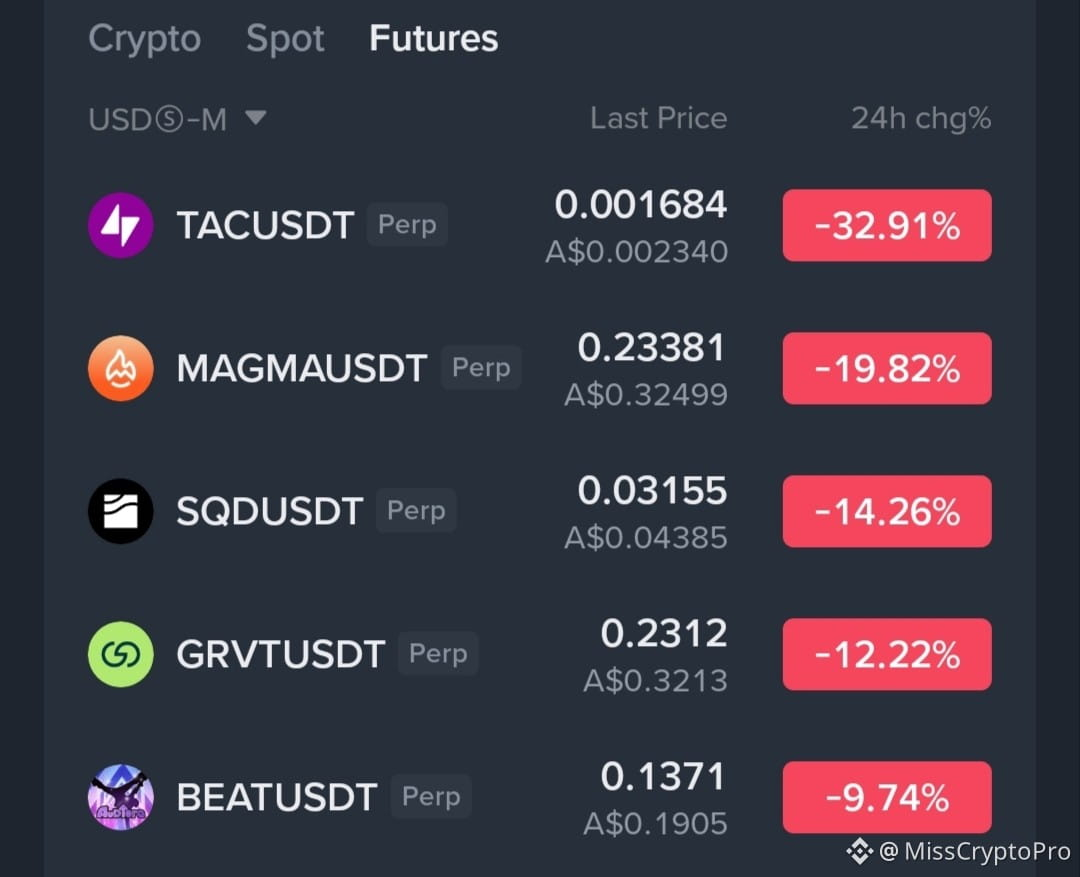Viewport: 1080px width, 877px height.
Task: Tap the GRVT green link coin icon
Action: (121, 654)
